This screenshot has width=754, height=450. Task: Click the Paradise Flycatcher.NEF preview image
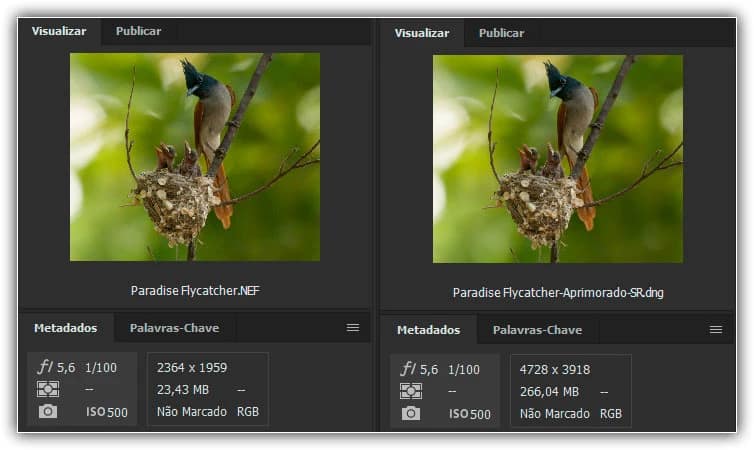pos(195,157)
